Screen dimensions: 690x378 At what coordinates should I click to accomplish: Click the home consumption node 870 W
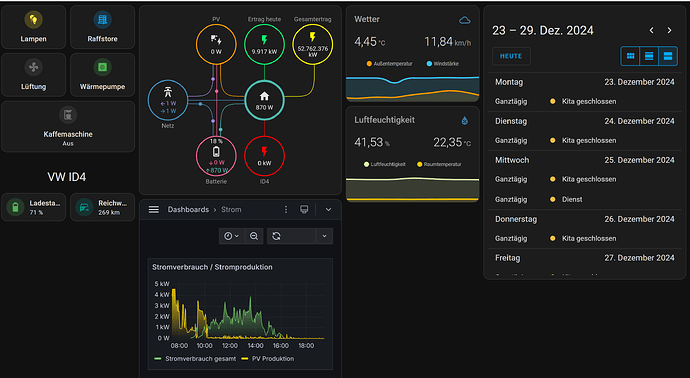(x=264, y=100)
